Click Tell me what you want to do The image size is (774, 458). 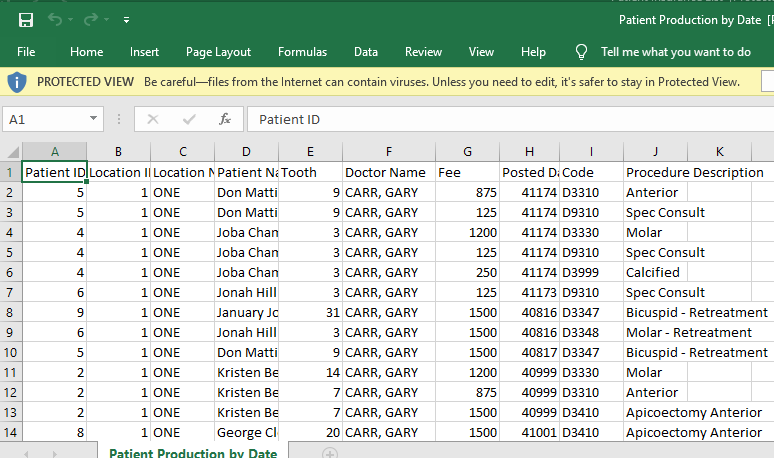tap(675, 52)
